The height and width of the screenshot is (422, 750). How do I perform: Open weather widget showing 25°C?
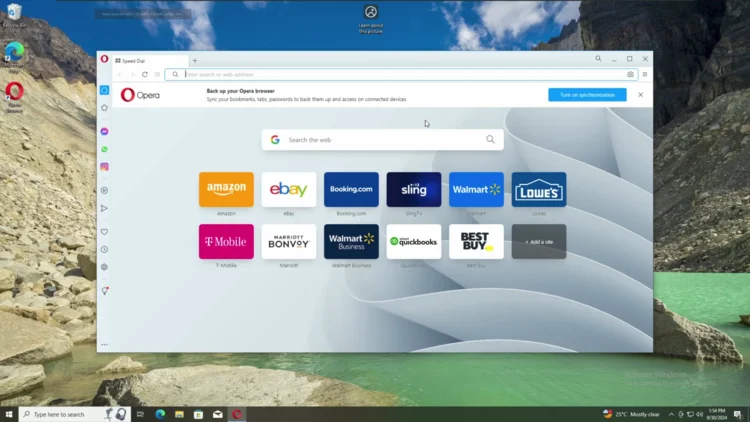pos(631,414)
